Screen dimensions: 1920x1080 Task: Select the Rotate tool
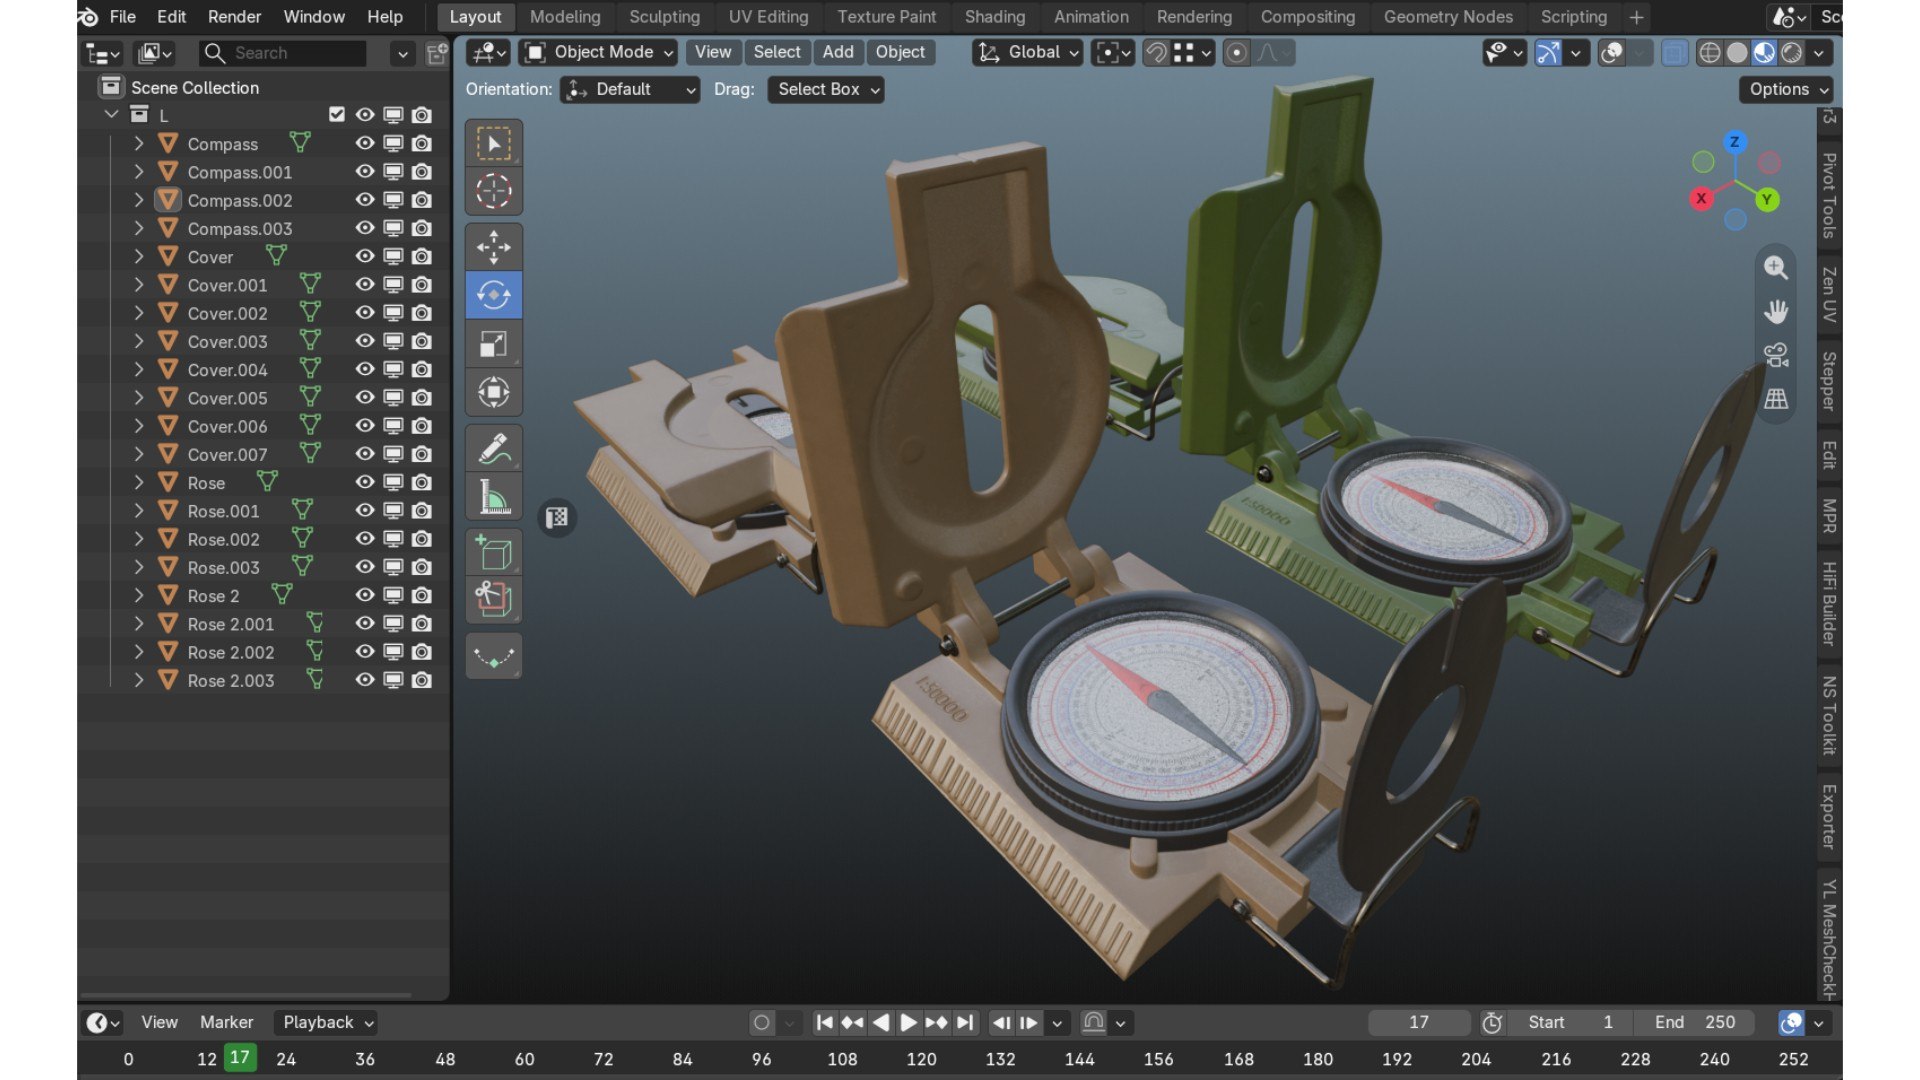click(x=493, y=295)
